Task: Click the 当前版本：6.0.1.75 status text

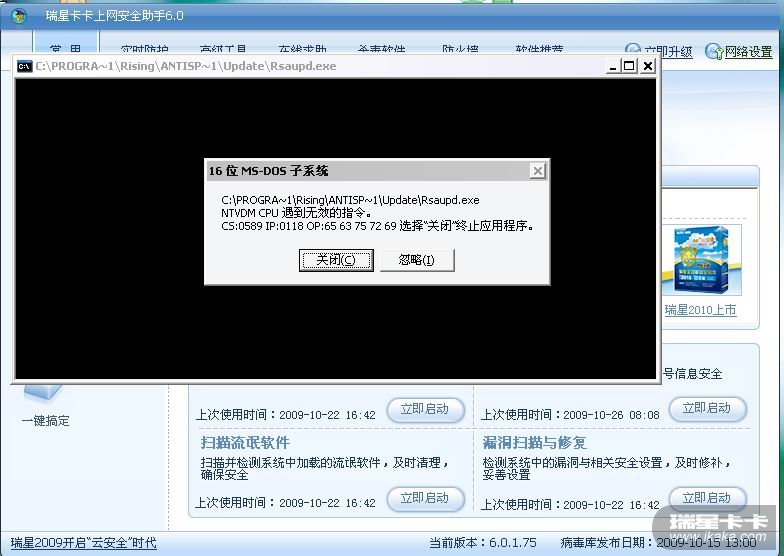Action: click(x=483, y=543)
